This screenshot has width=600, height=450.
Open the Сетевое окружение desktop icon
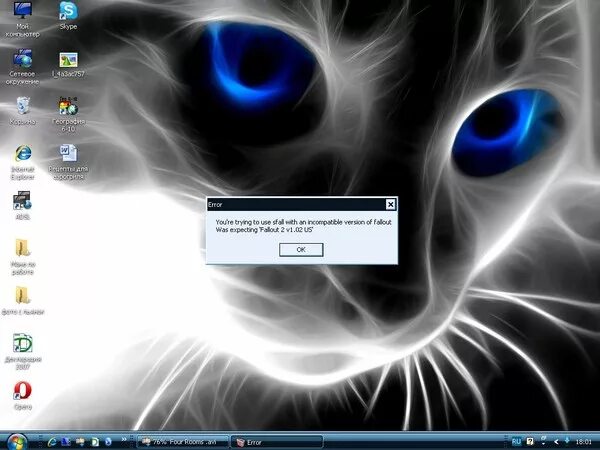(x=23, y=67)
